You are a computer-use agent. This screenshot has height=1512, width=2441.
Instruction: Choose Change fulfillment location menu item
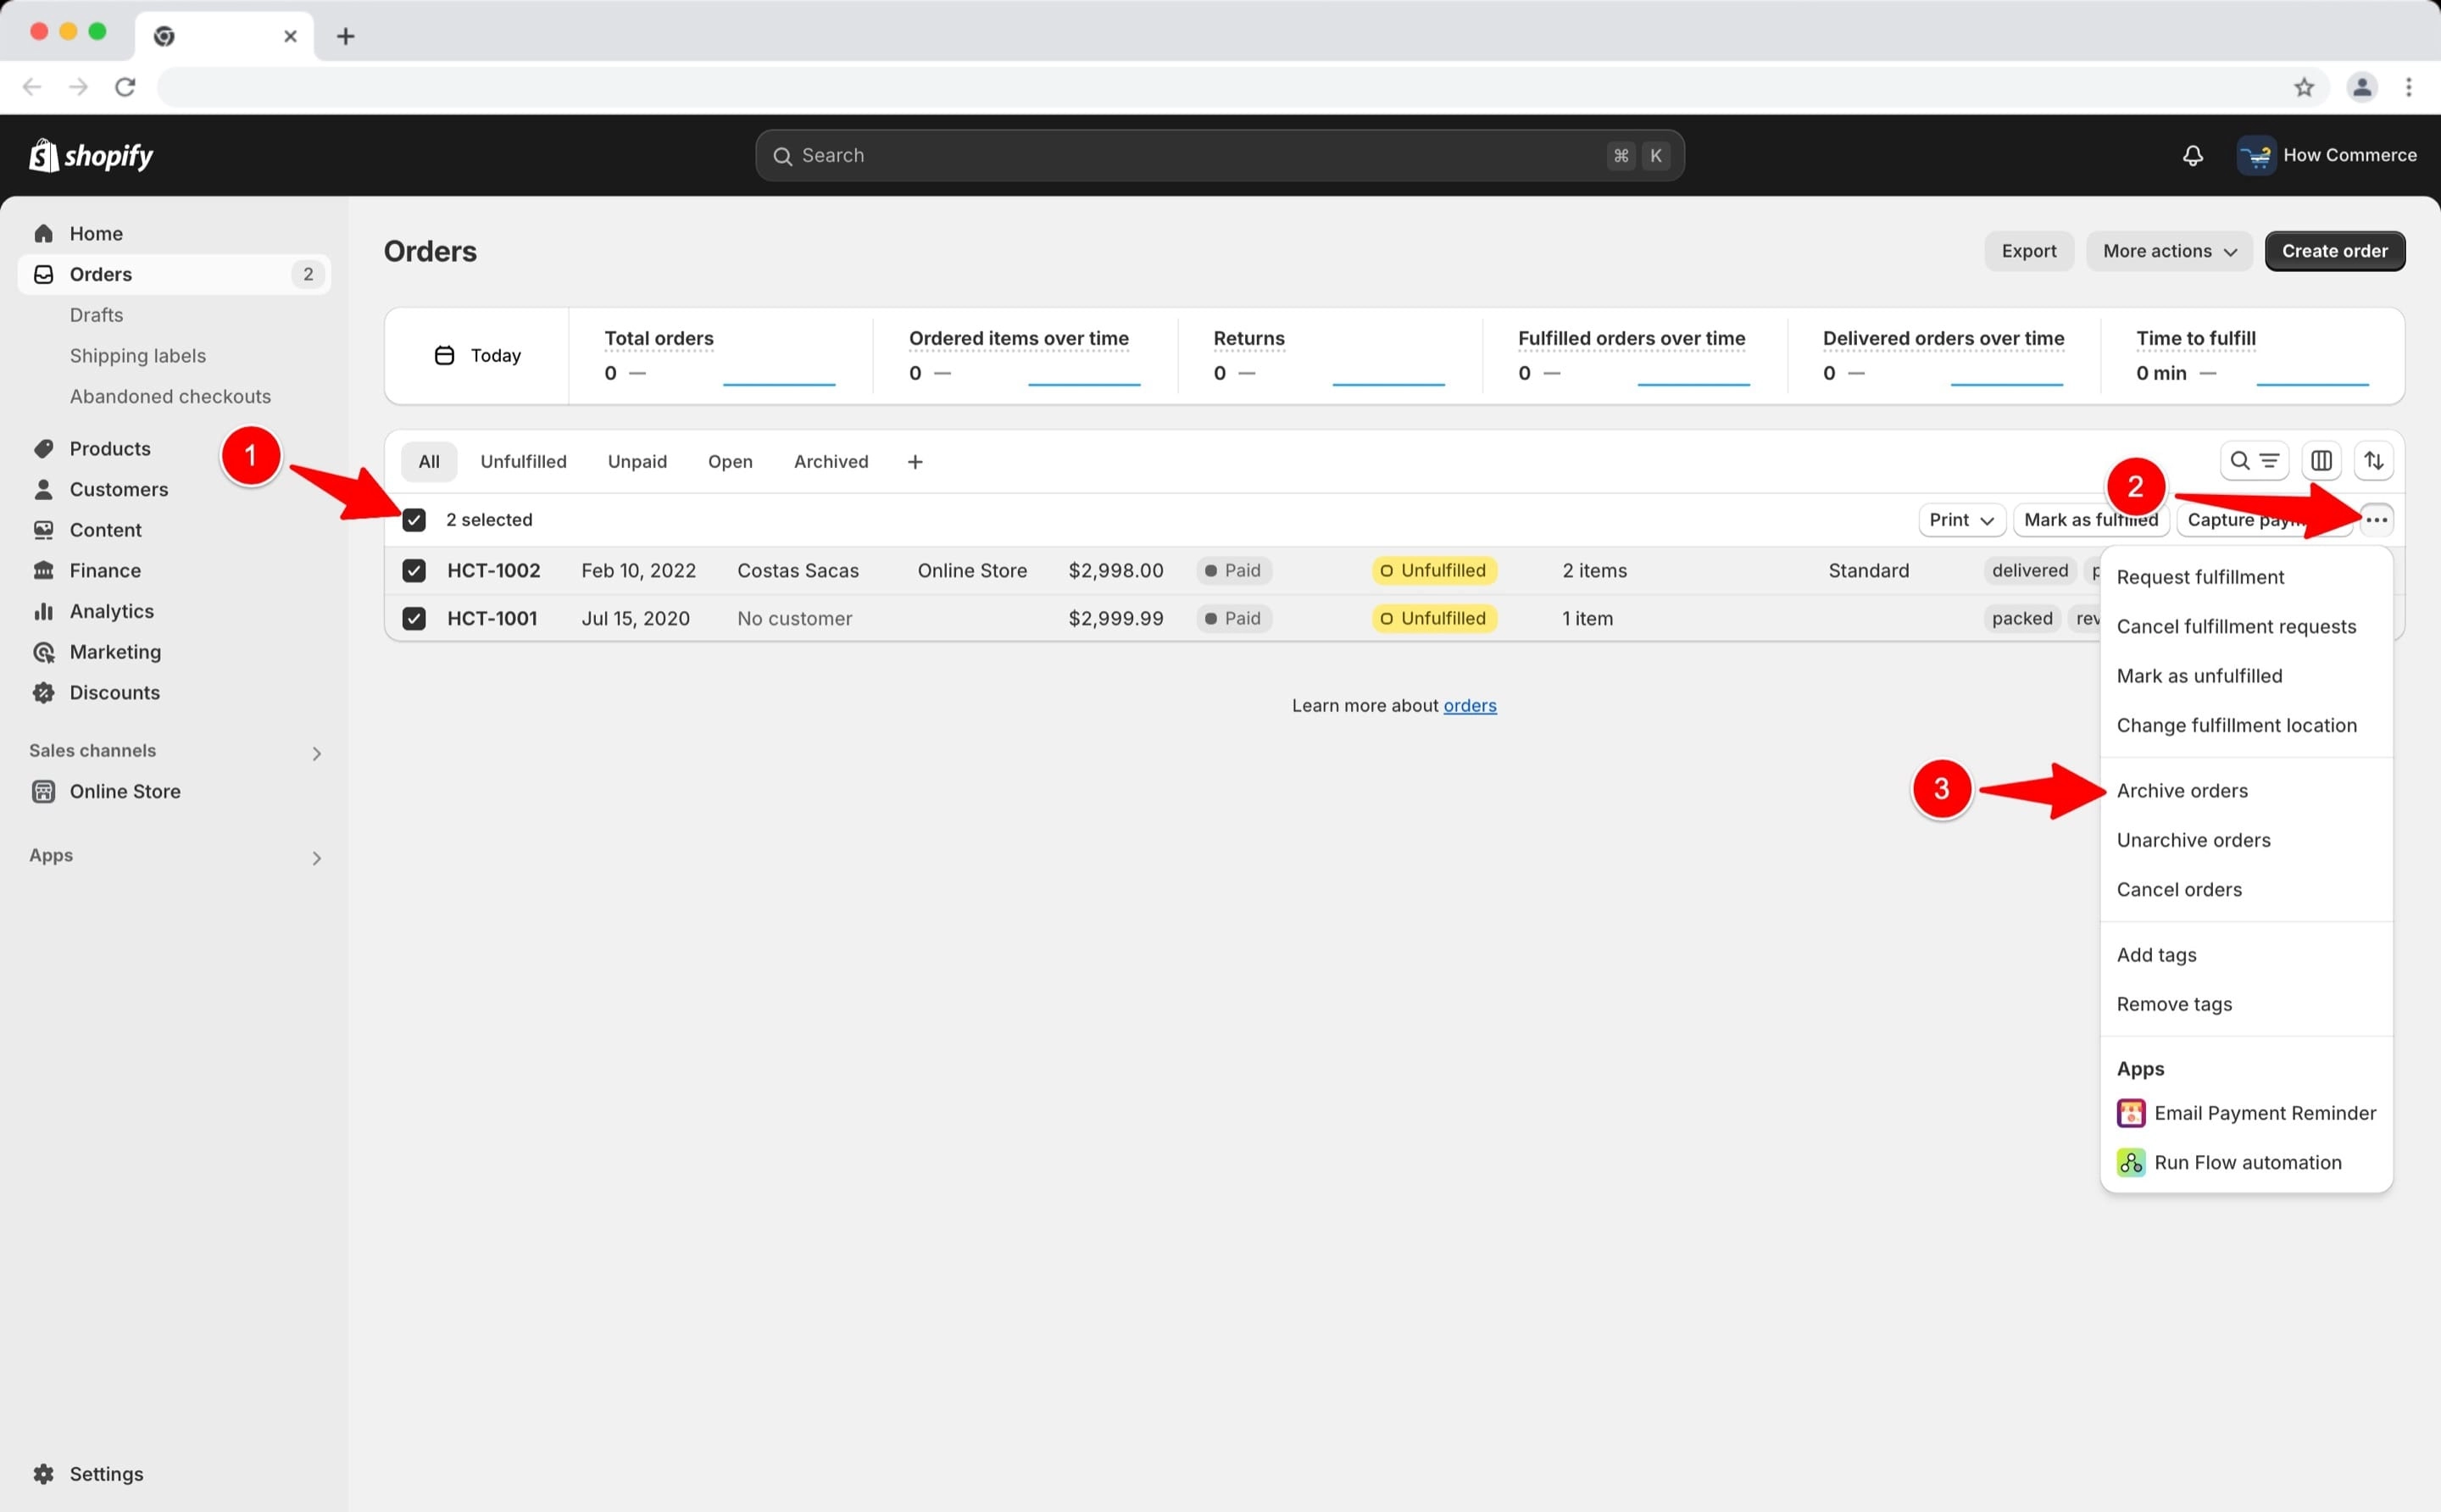point(2246,725)
